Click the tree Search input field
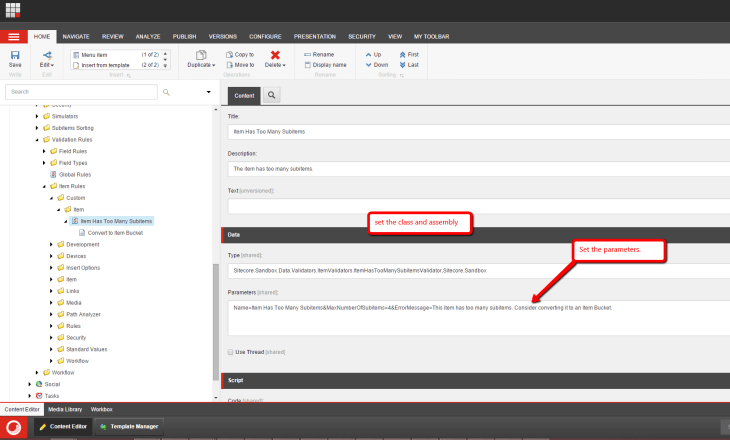 [x=81, y=92]
